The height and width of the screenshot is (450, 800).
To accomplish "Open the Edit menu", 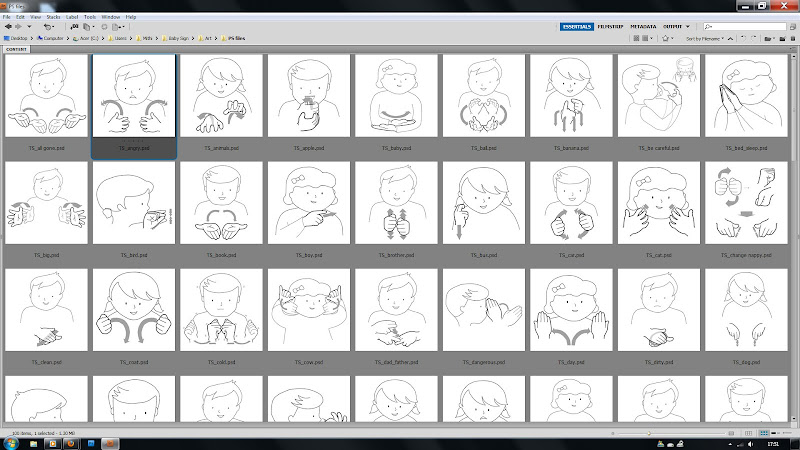I will click(20, 17).
